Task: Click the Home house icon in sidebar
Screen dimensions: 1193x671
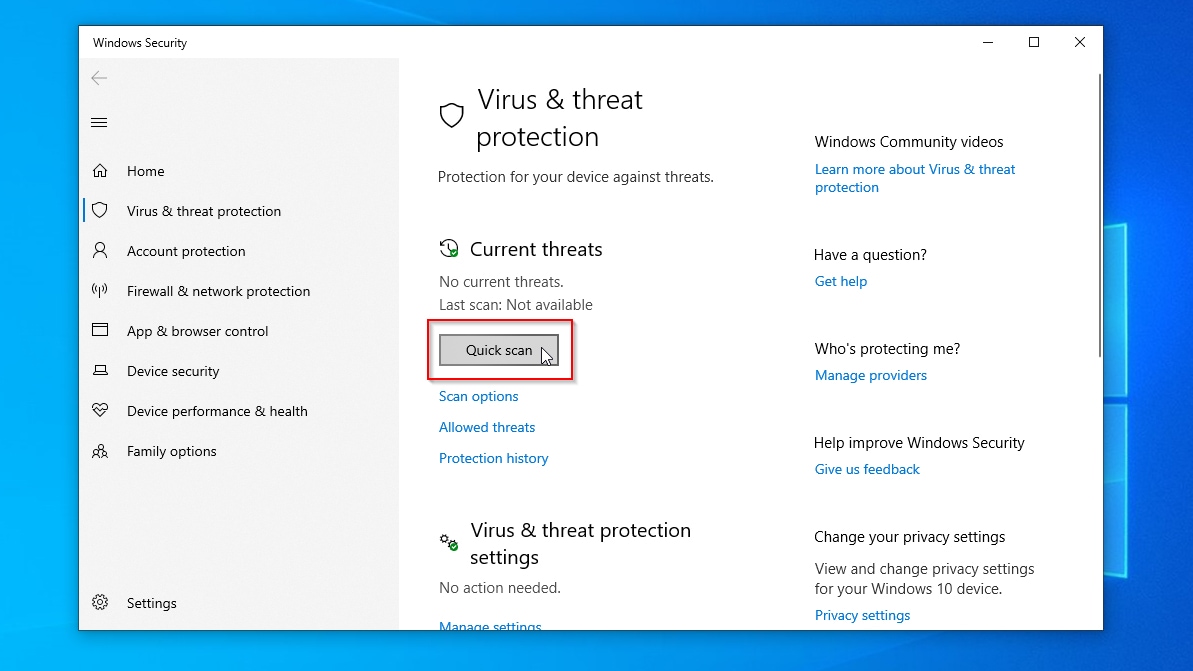Action: pyautogui.click(x=100, y=171)
